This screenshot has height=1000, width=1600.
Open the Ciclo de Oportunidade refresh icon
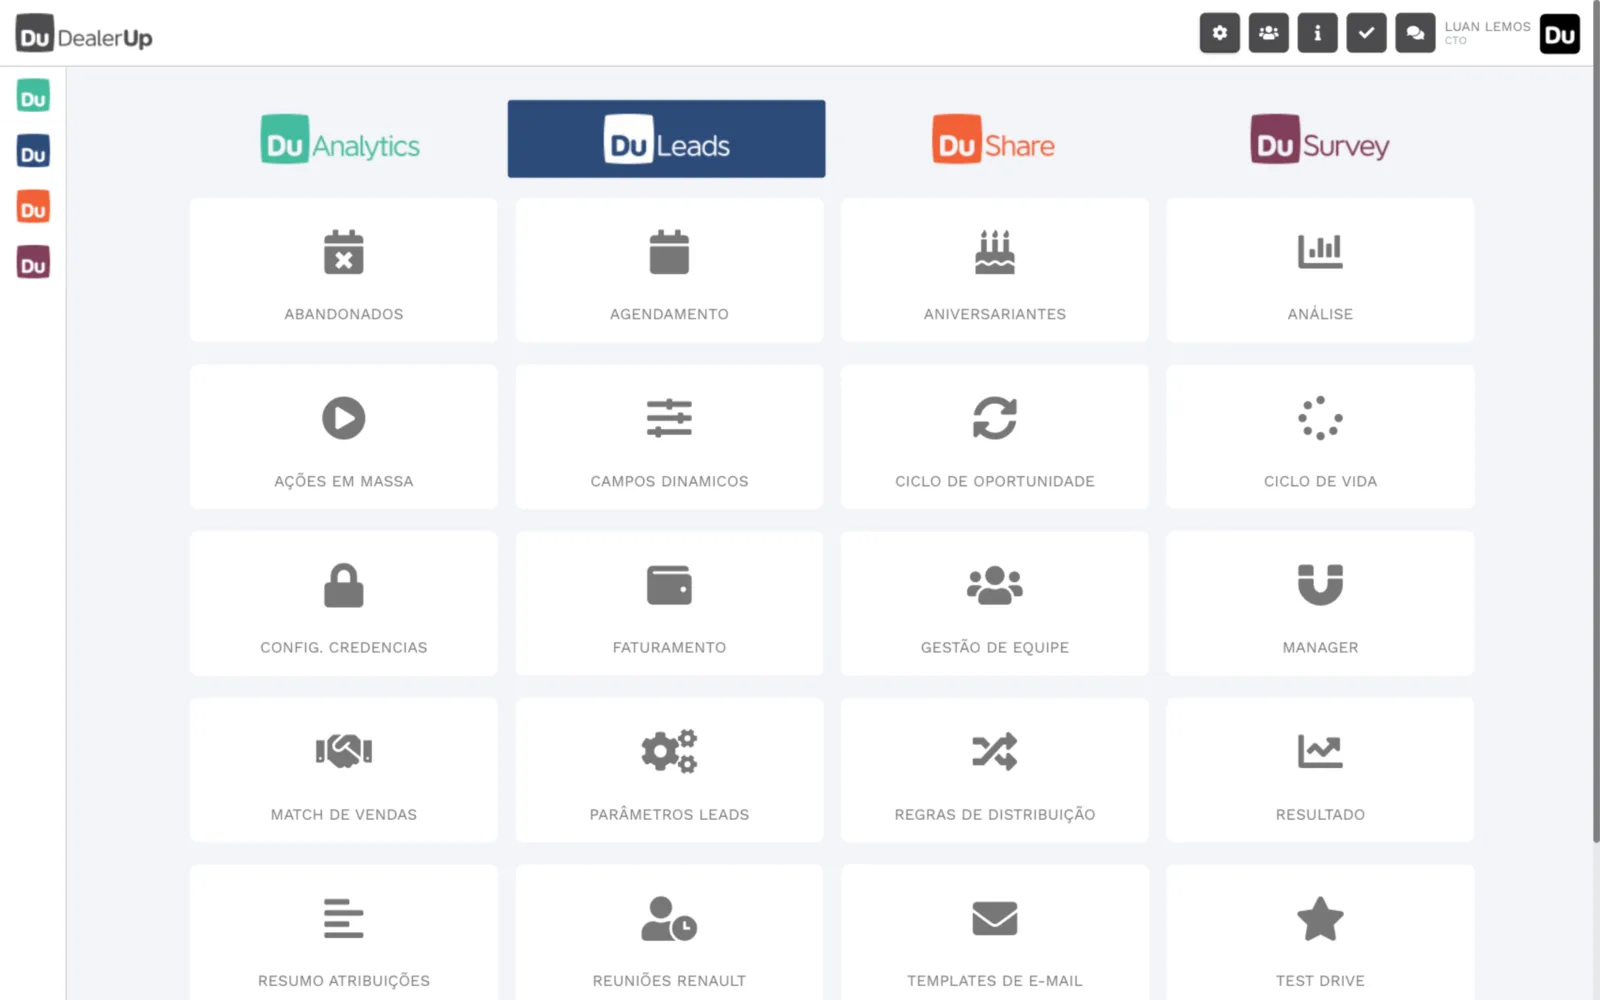click(x=995, y=418)
